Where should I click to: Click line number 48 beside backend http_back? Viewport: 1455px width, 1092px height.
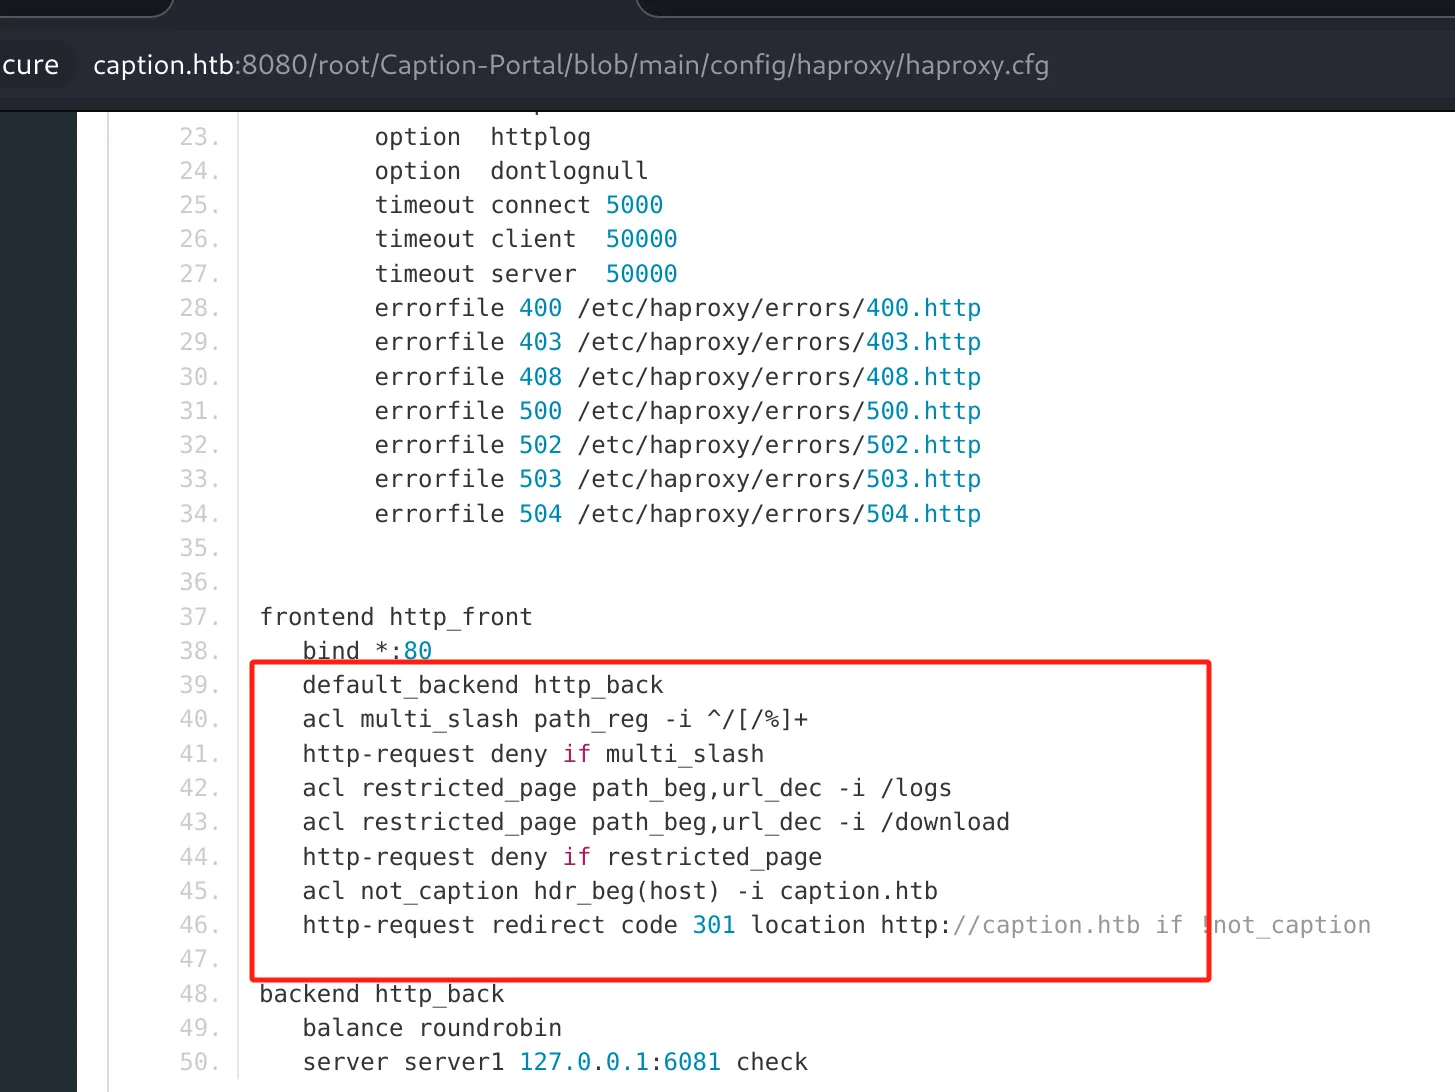(x=199, y=994)
